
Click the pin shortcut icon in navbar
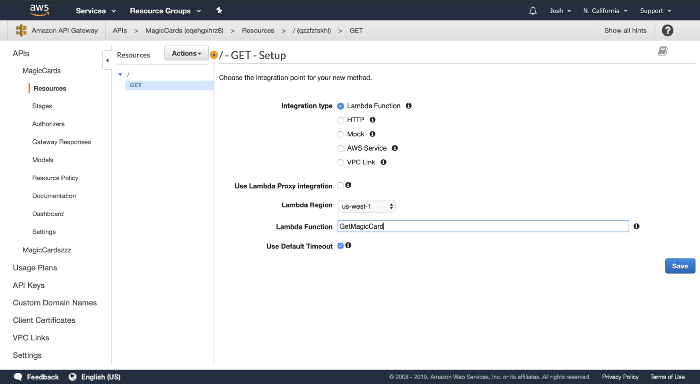[219, 10]
